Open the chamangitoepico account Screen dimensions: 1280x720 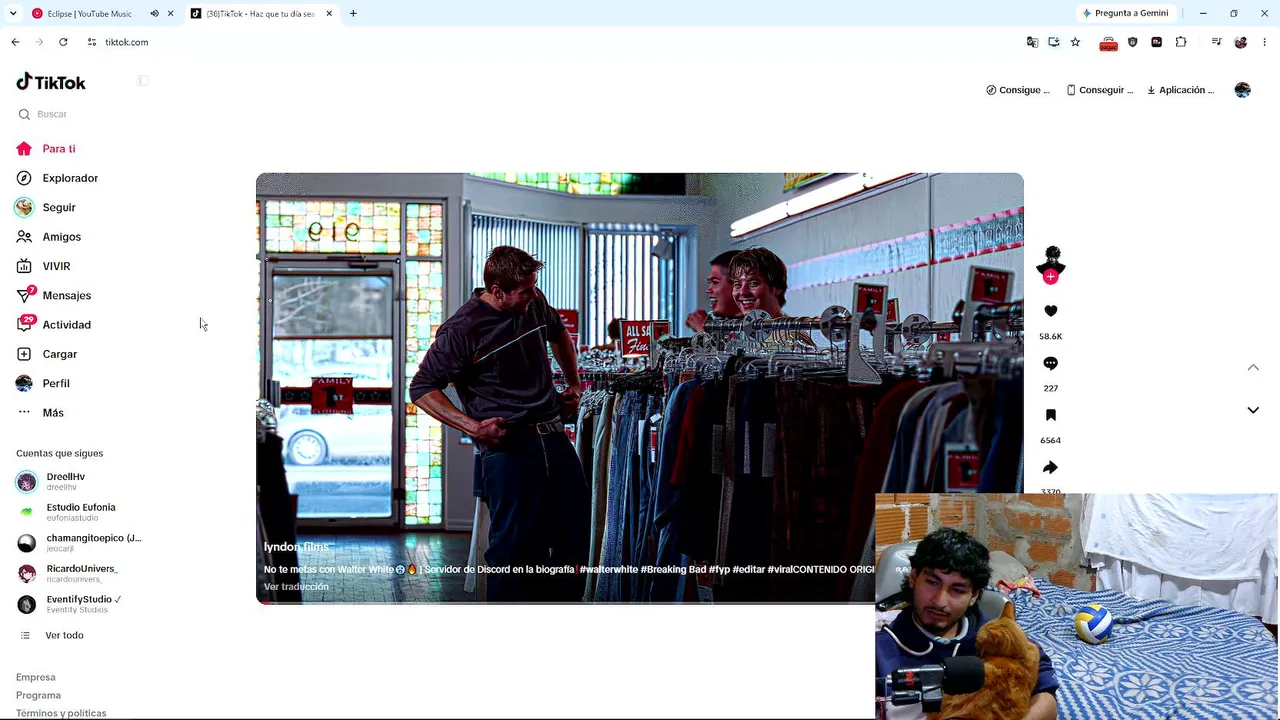[x=79, y=543]
